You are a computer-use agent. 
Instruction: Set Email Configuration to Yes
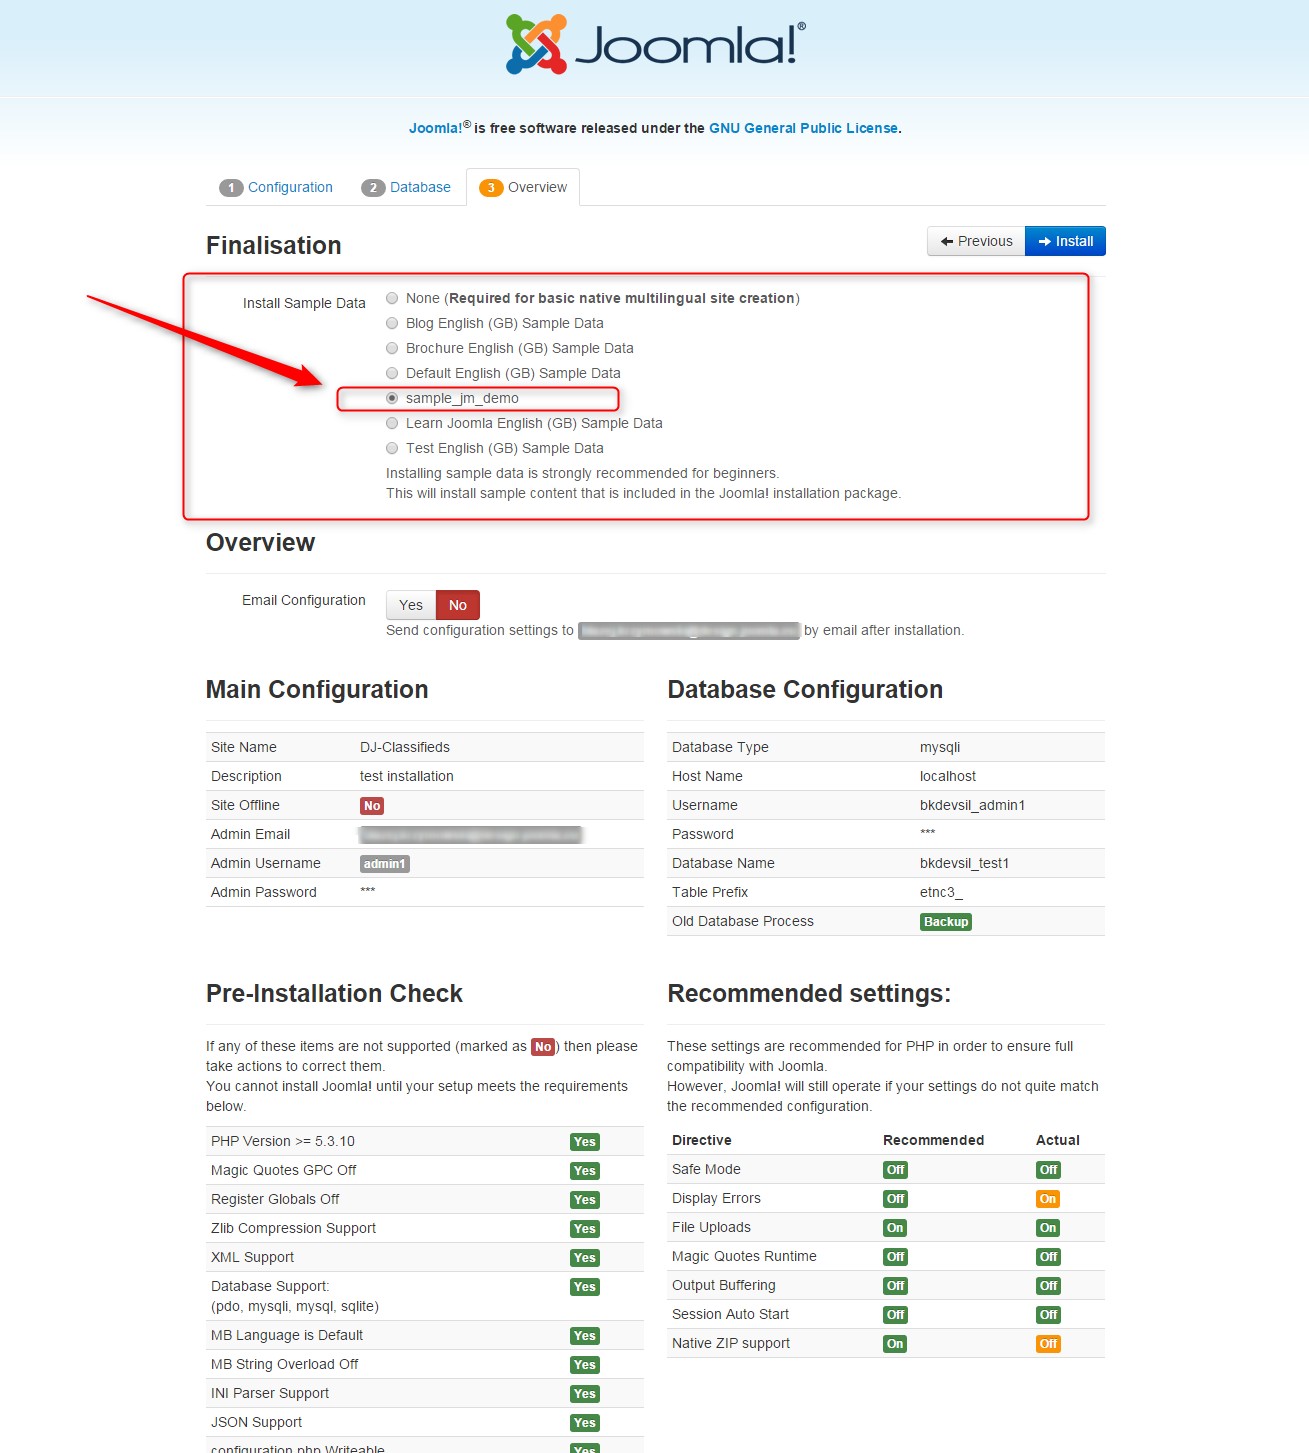[411, 605]
